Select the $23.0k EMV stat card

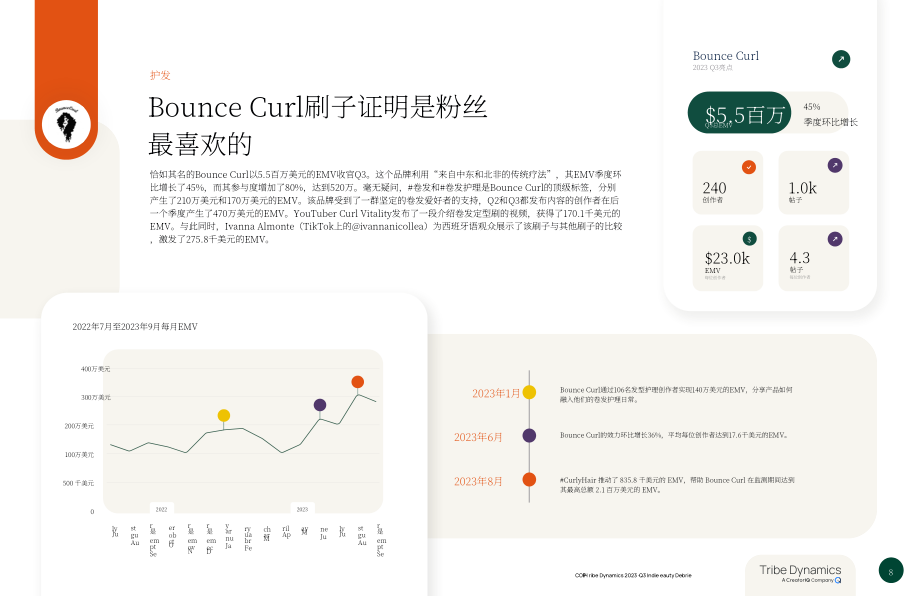[728, 258]
